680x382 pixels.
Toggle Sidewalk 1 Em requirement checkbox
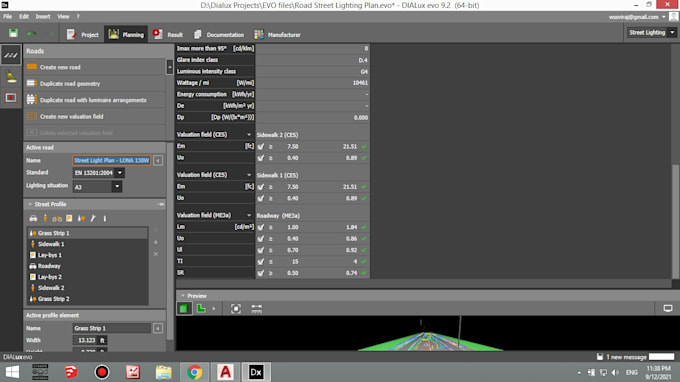[x=261, y=187]
